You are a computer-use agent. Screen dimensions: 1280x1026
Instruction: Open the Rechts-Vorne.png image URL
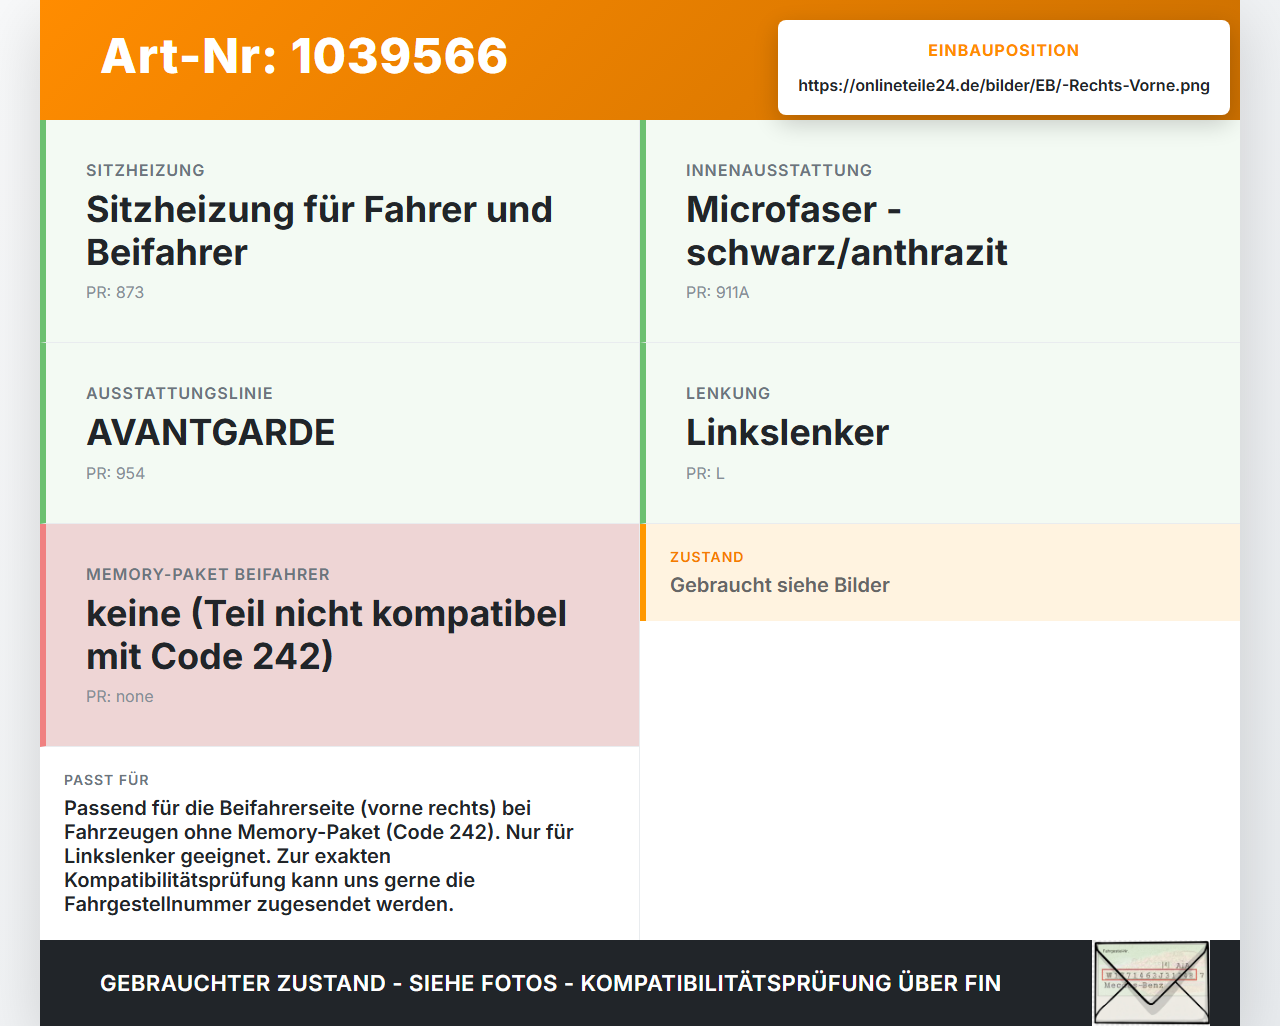[1004, 85]
